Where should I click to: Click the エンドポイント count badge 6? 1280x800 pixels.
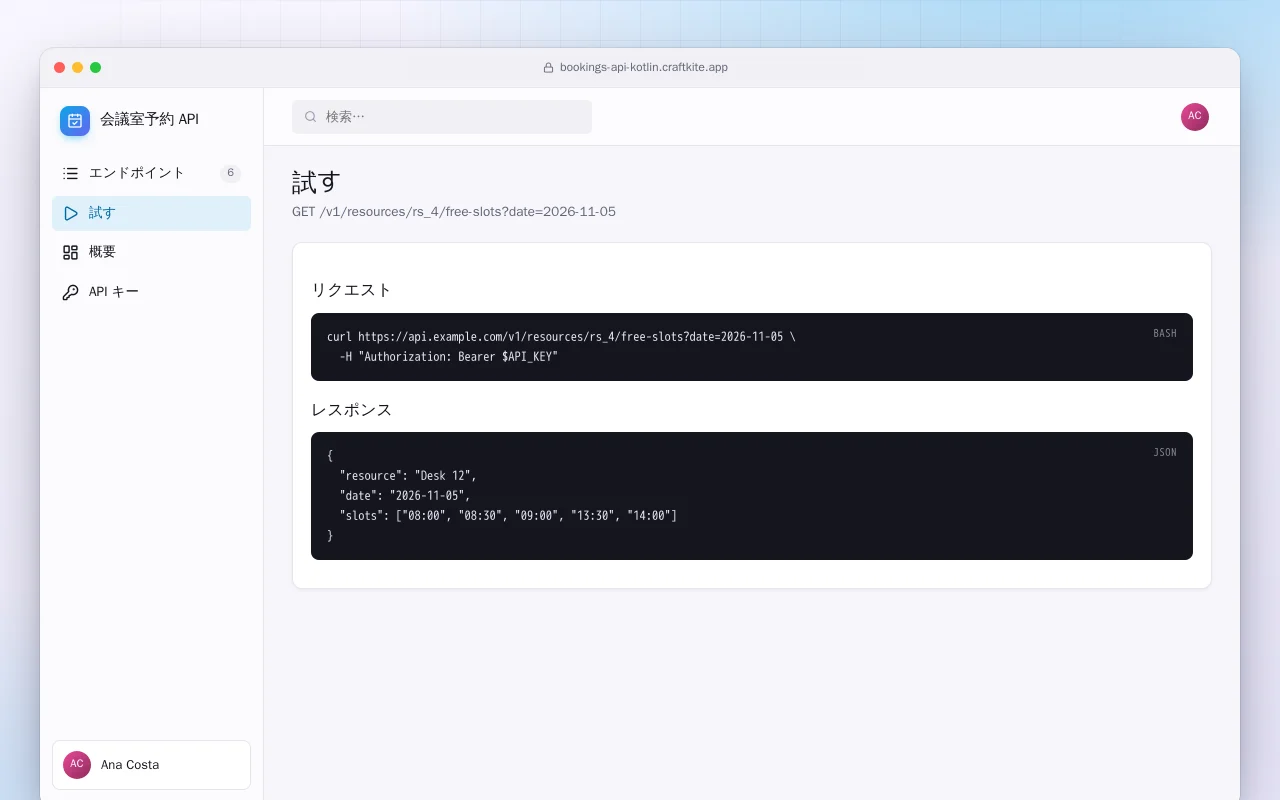tap(231, 173)
